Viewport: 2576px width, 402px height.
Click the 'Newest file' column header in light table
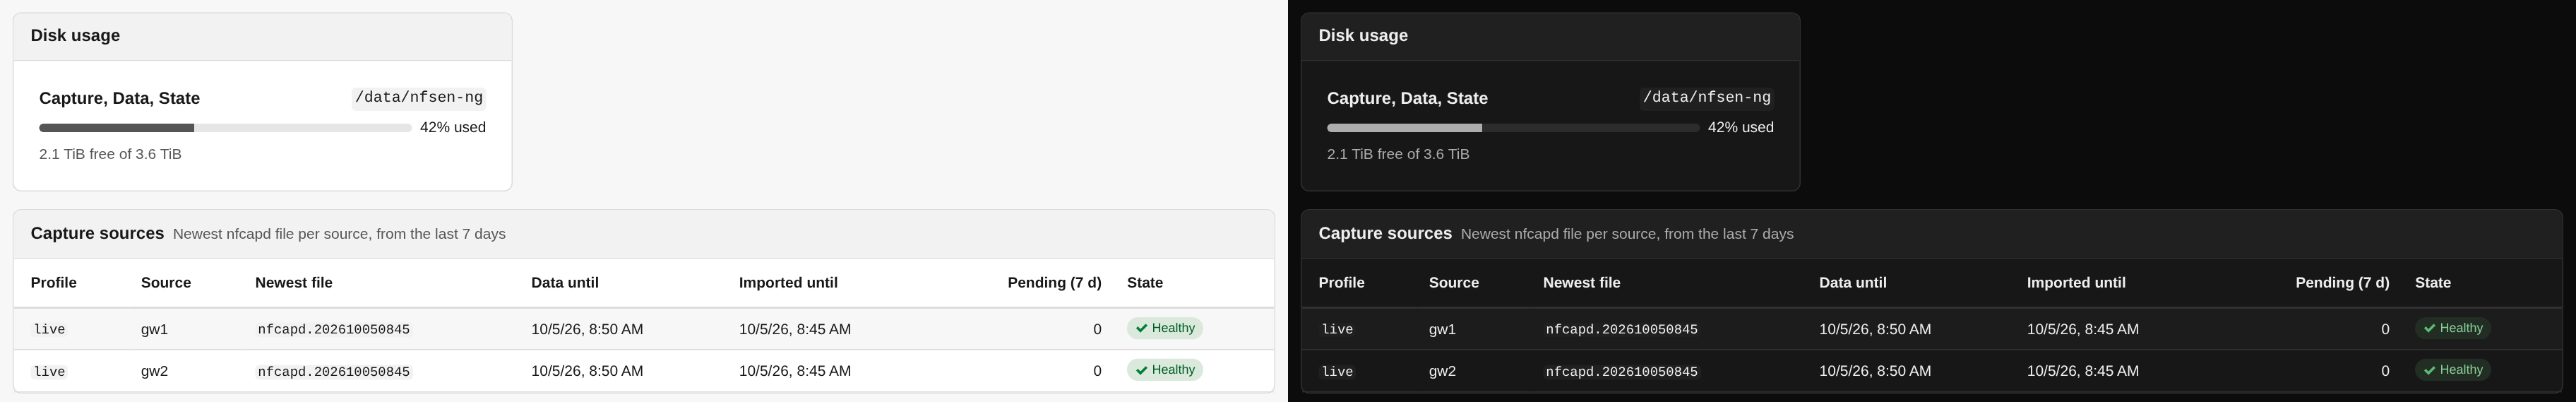click(294, 283)
